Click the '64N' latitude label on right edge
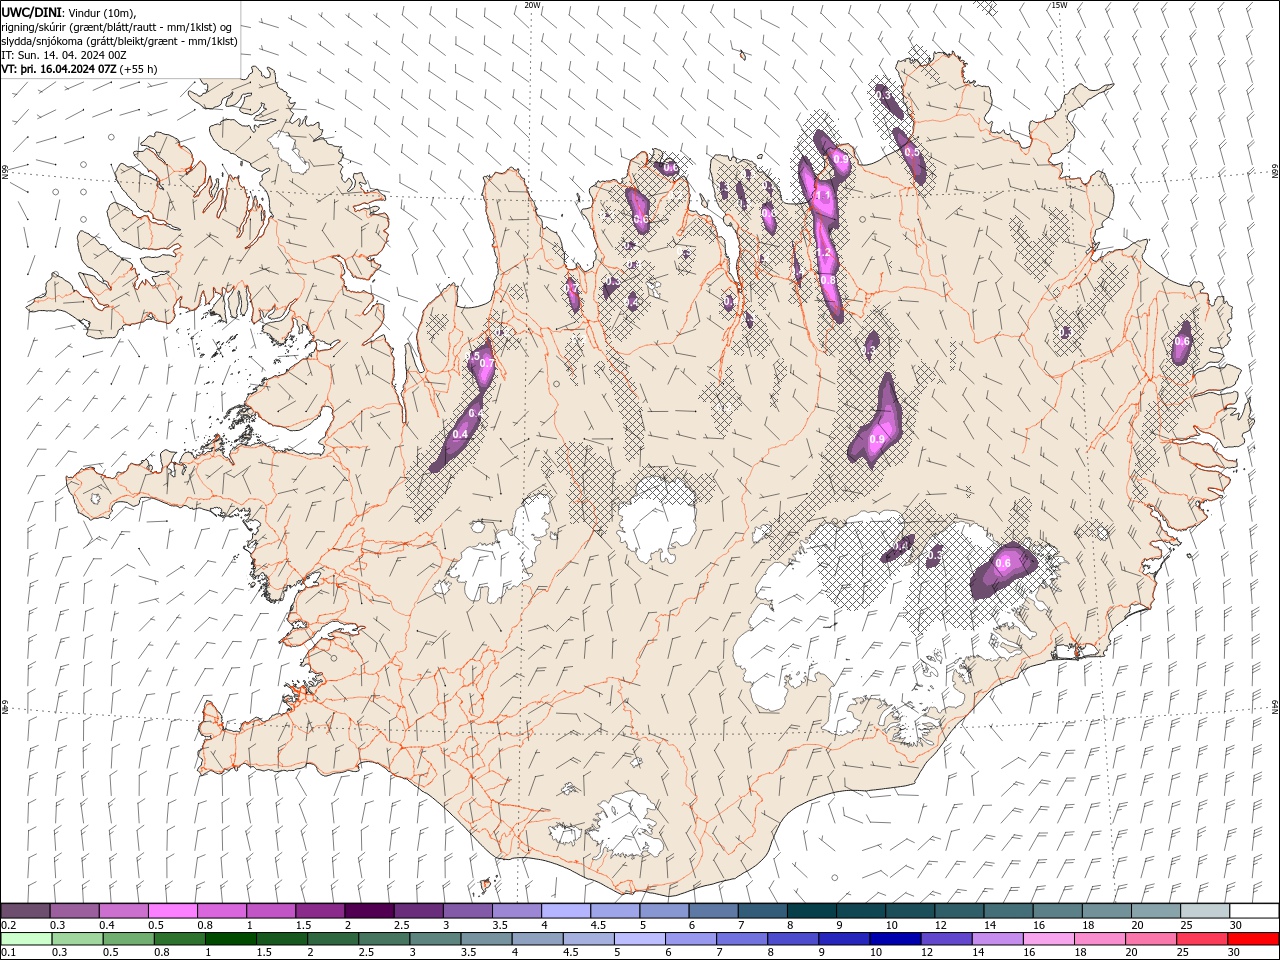 (1275, 706)
